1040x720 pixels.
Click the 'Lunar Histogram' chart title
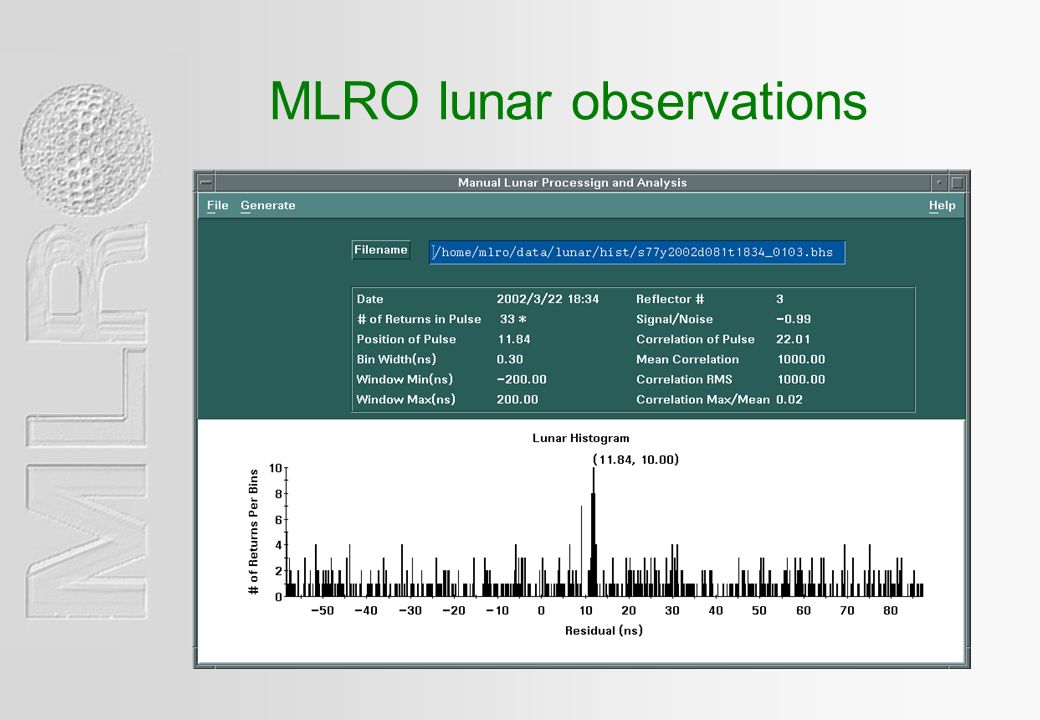click(x=580, y=438)
